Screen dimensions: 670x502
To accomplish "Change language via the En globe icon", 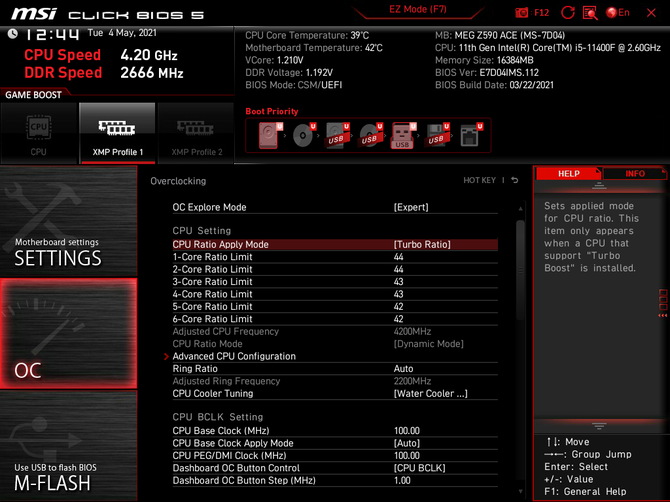I will (617, 12).
